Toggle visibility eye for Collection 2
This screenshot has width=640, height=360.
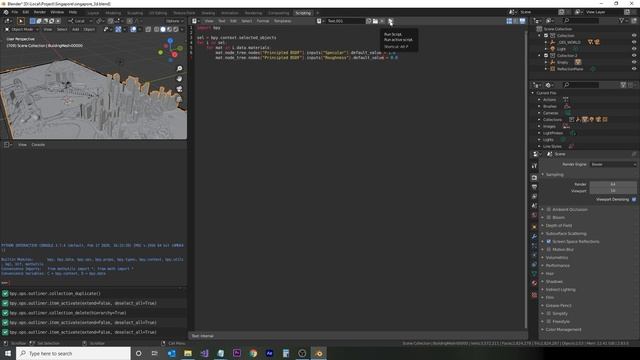click(x=634, y=56)
